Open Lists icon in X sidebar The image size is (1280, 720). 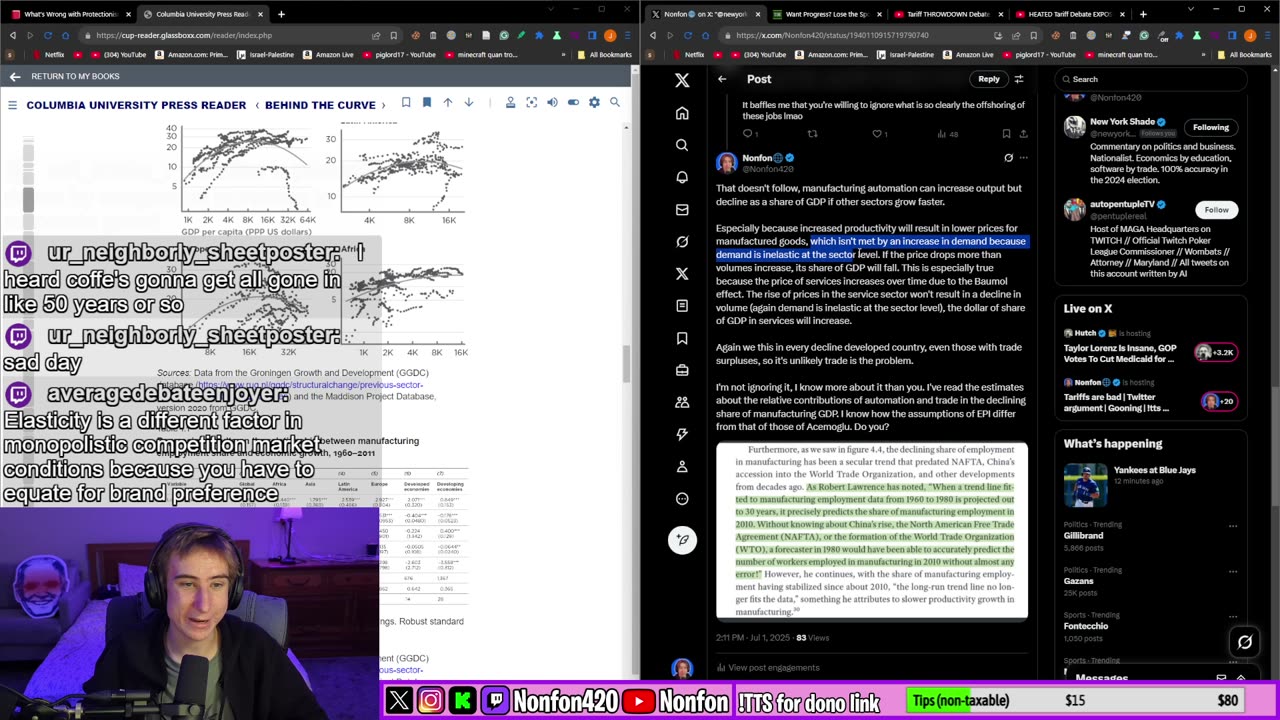click(682, 305)
